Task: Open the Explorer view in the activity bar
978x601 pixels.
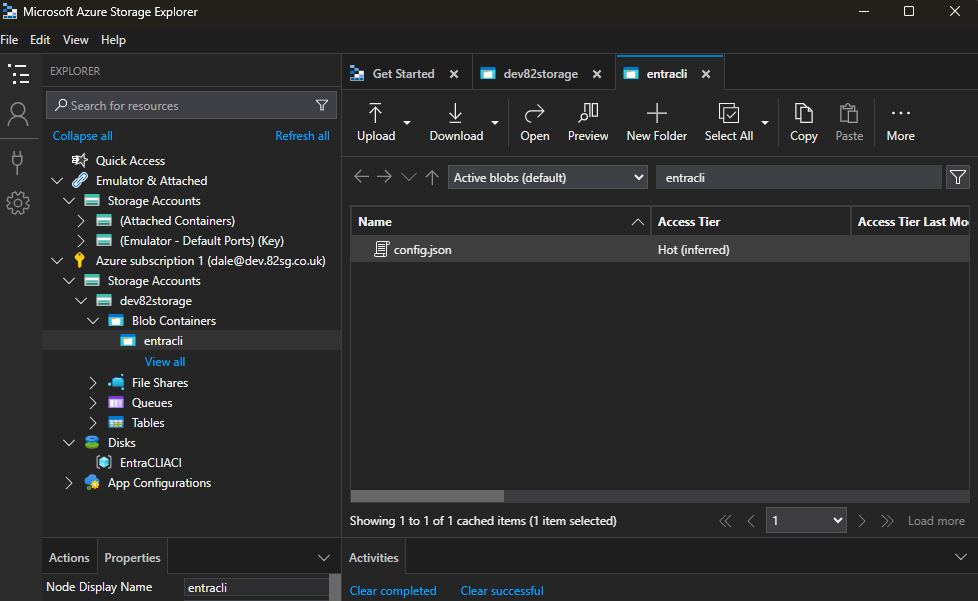Action: [x=18, y=74]
